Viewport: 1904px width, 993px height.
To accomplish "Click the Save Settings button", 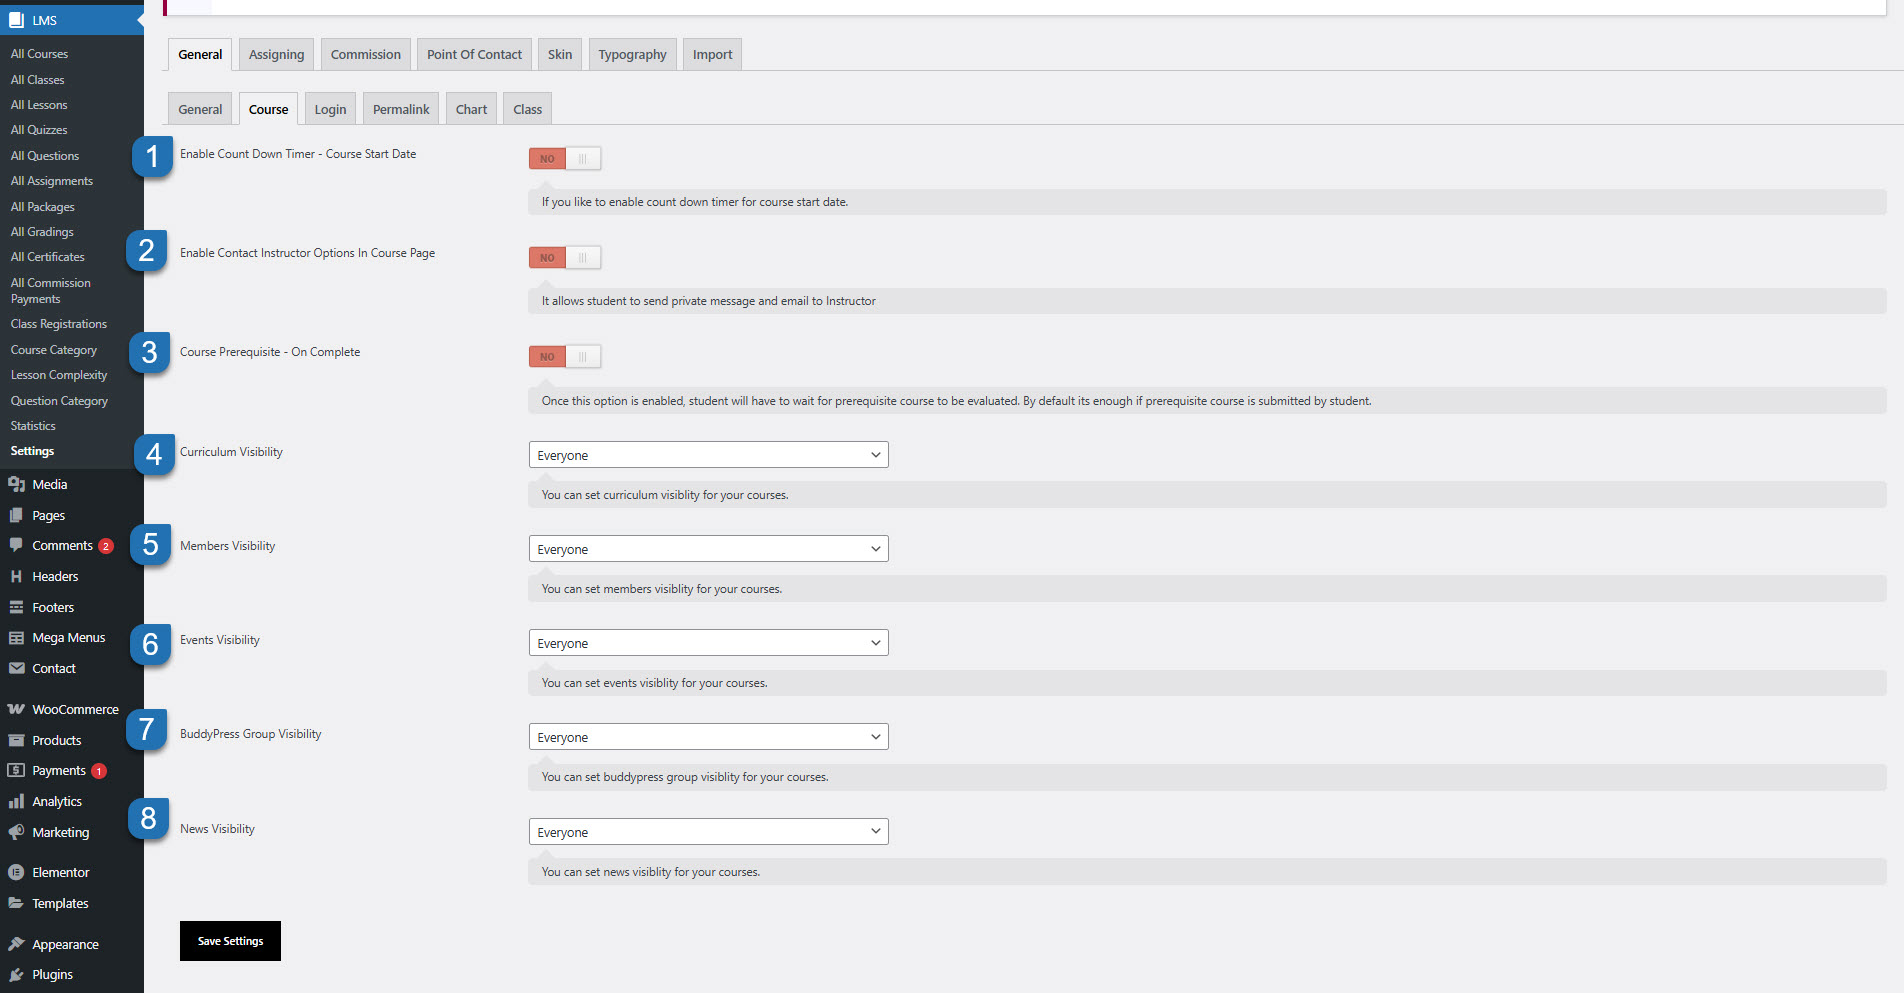I will (230, 941).
